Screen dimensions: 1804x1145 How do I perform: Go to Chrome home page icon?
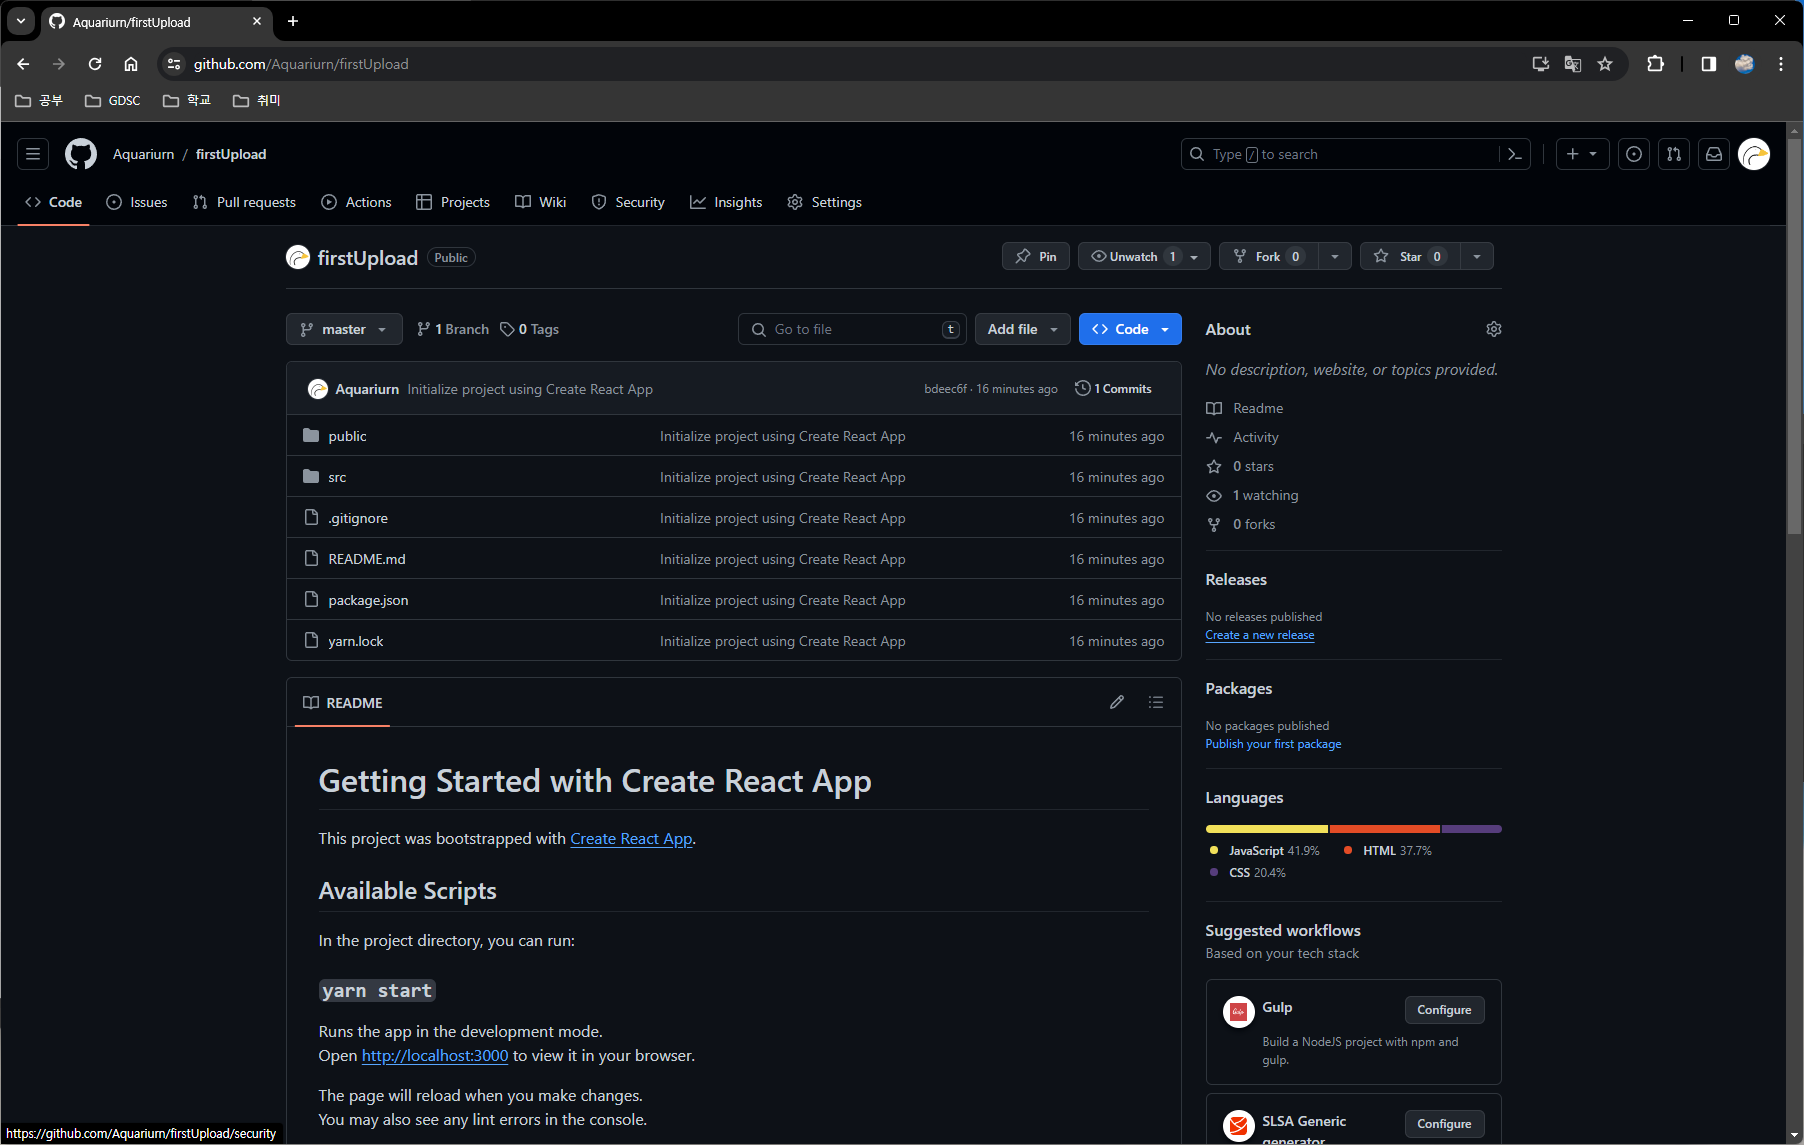tap(131, 64)
